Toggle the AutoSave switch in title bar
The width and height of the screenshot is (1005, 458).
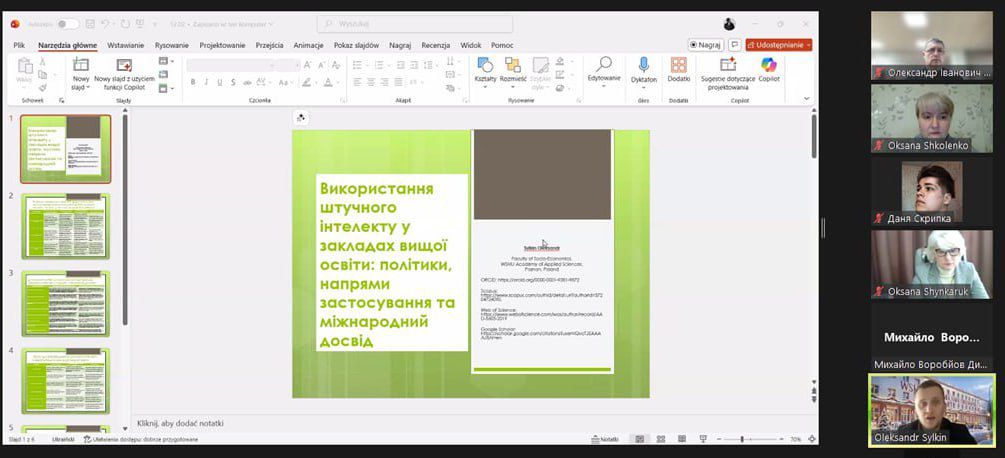coord(67,24)
